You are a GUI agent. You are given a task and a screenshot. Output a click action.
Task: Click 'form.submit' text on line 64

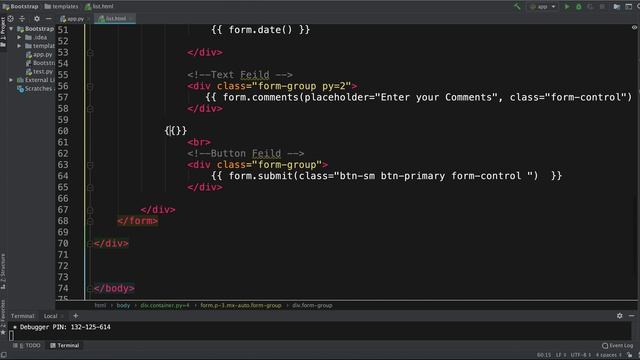tap(260, 176)
